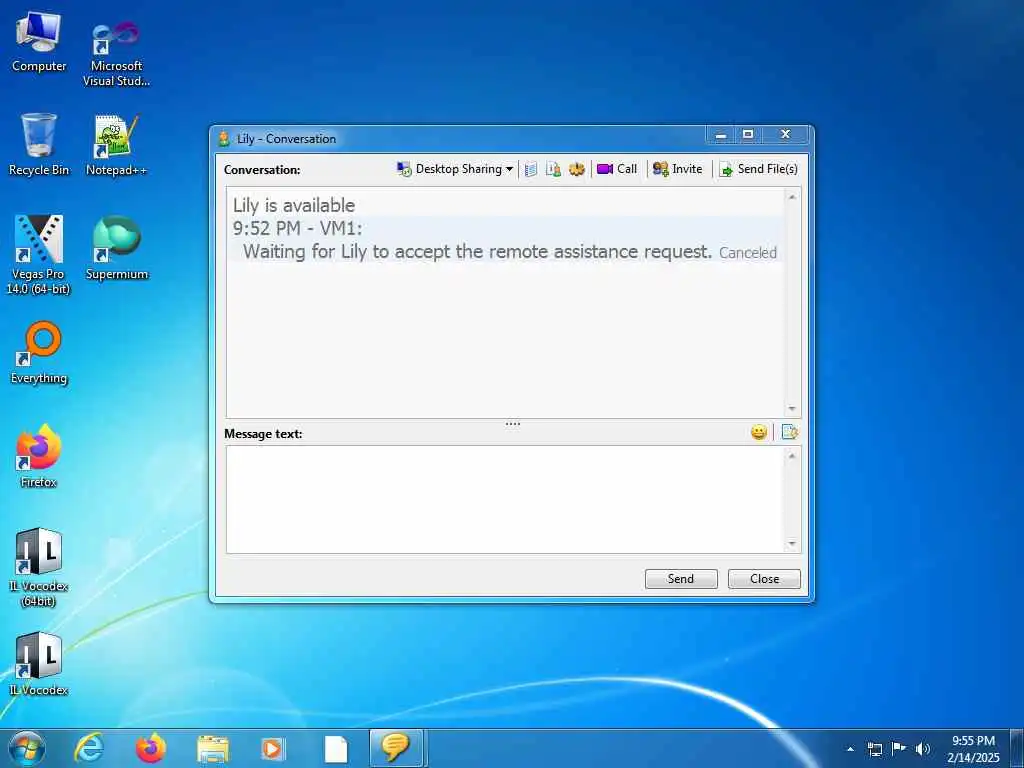Click the orange gear-like icon in the conversation toolbar
1024x768 pixels.
(576, 169)
